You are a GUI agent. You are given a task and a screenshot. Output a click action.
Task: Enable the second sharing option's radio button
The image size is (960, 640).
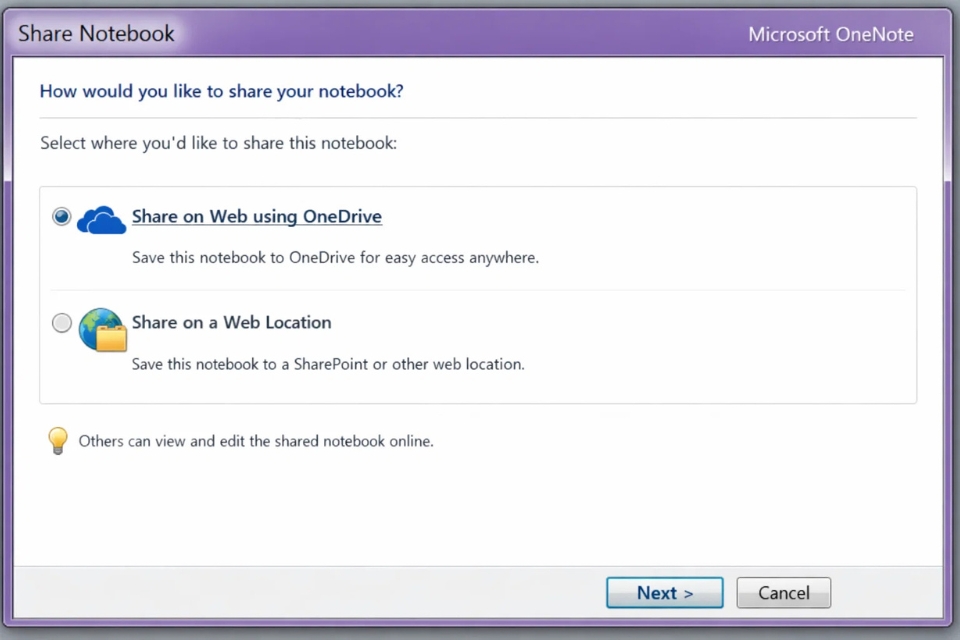(61, 322)
